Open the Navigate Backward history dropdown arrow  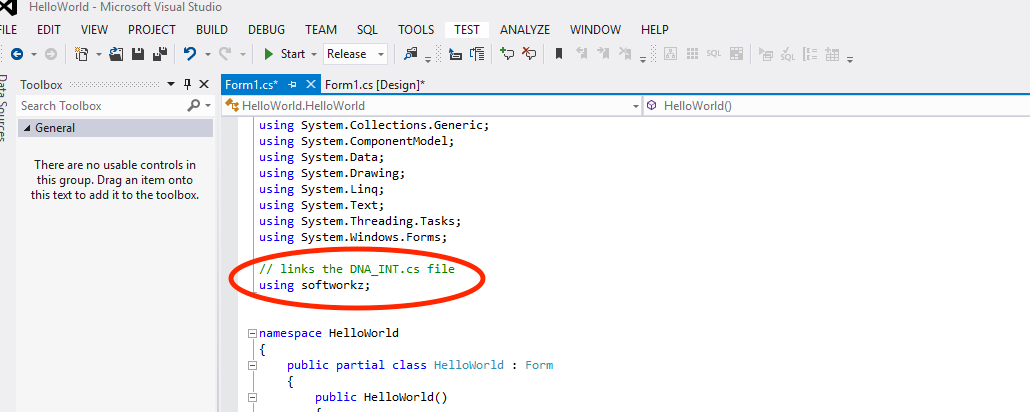point(34,55)
